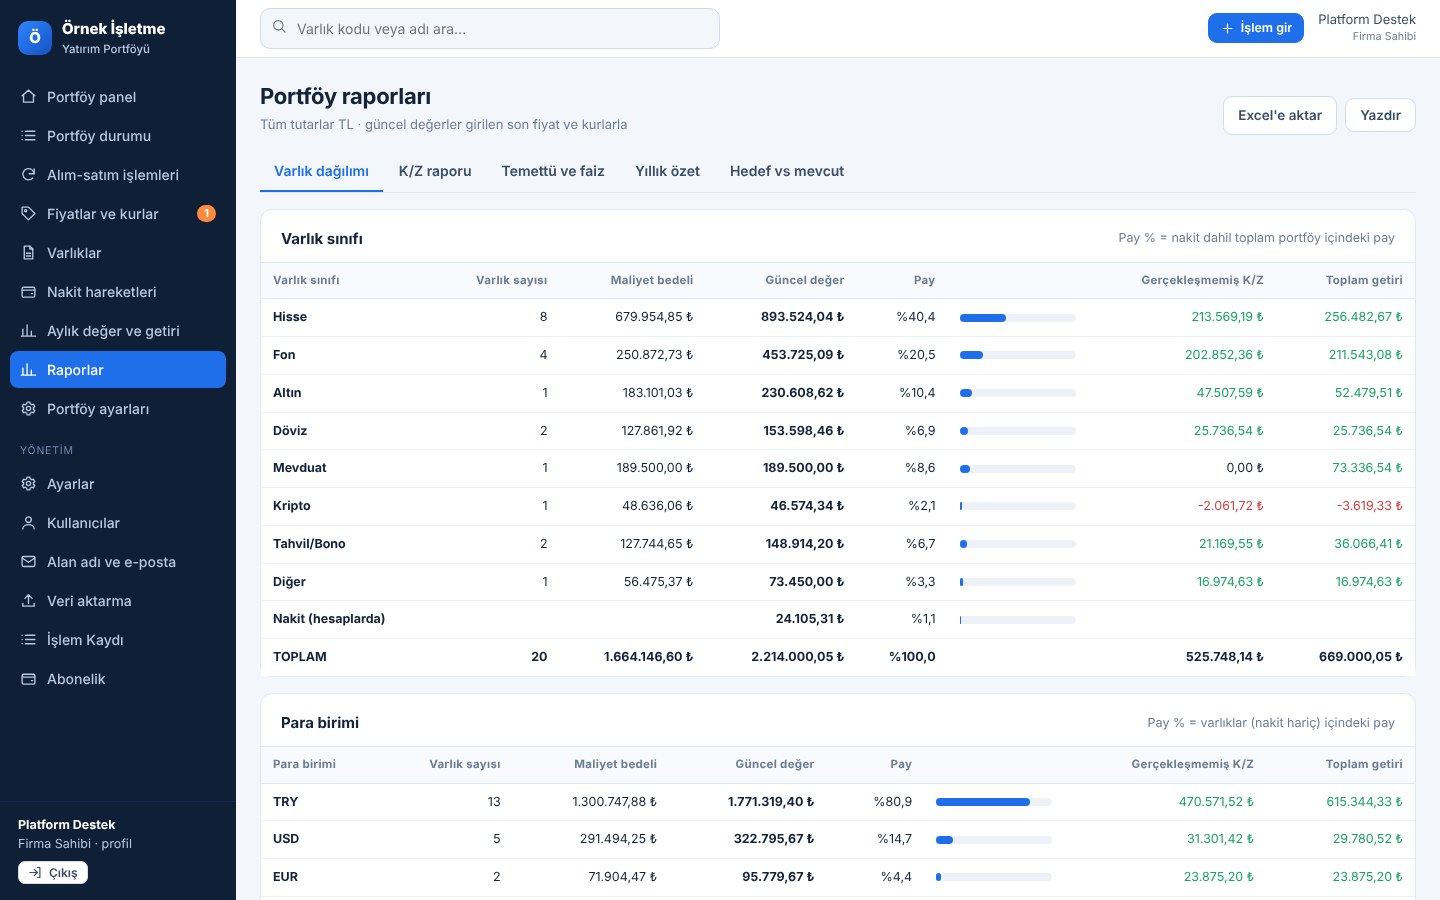Image resolution: width=1440 pixels, height=900 pixels.
Task: Open the profil link in the sidebar
Action: coord(117,844)
